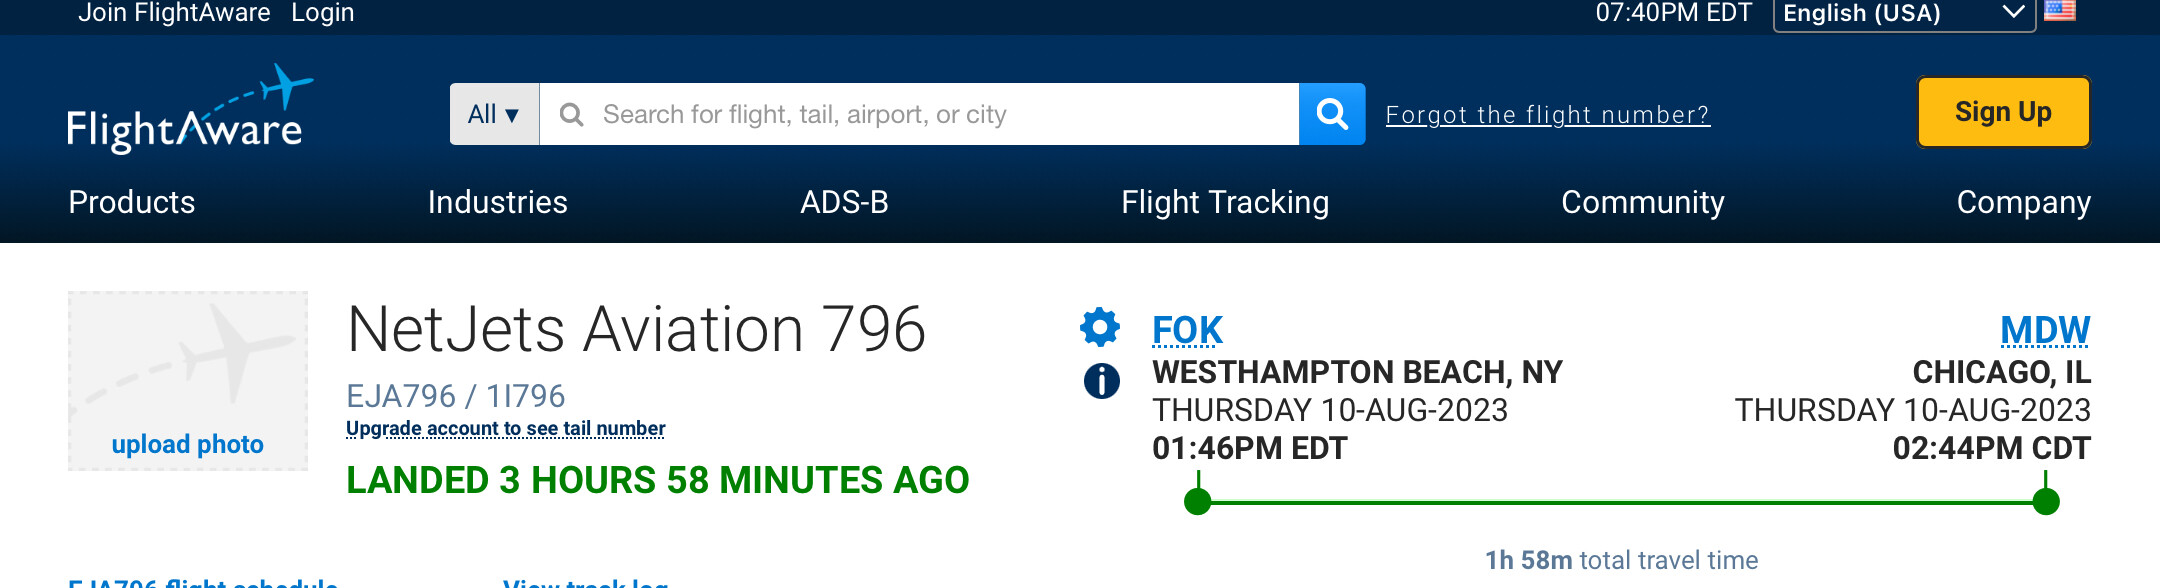The width and height of the screenshot is (2160, 588).
Task: Click the blue search magnifier button
Action: (x=1332, y=114)
